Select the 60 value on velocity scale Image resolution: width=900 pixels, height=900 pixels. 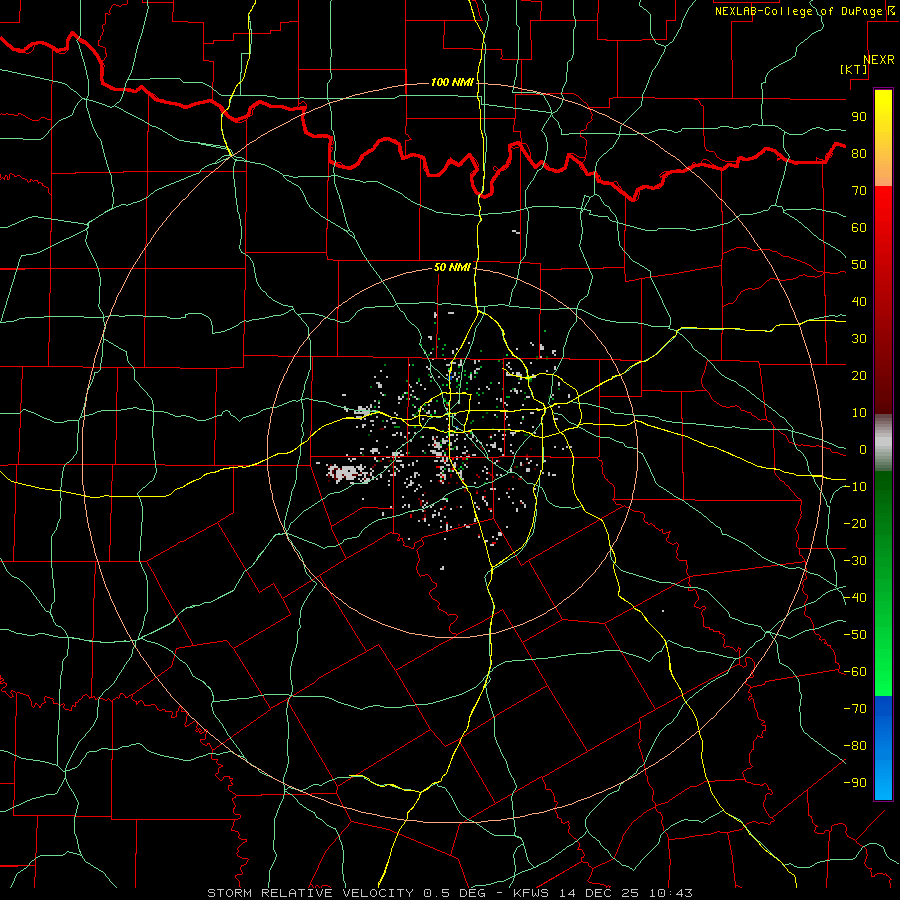pyautogui.click(x=859, y=228)
